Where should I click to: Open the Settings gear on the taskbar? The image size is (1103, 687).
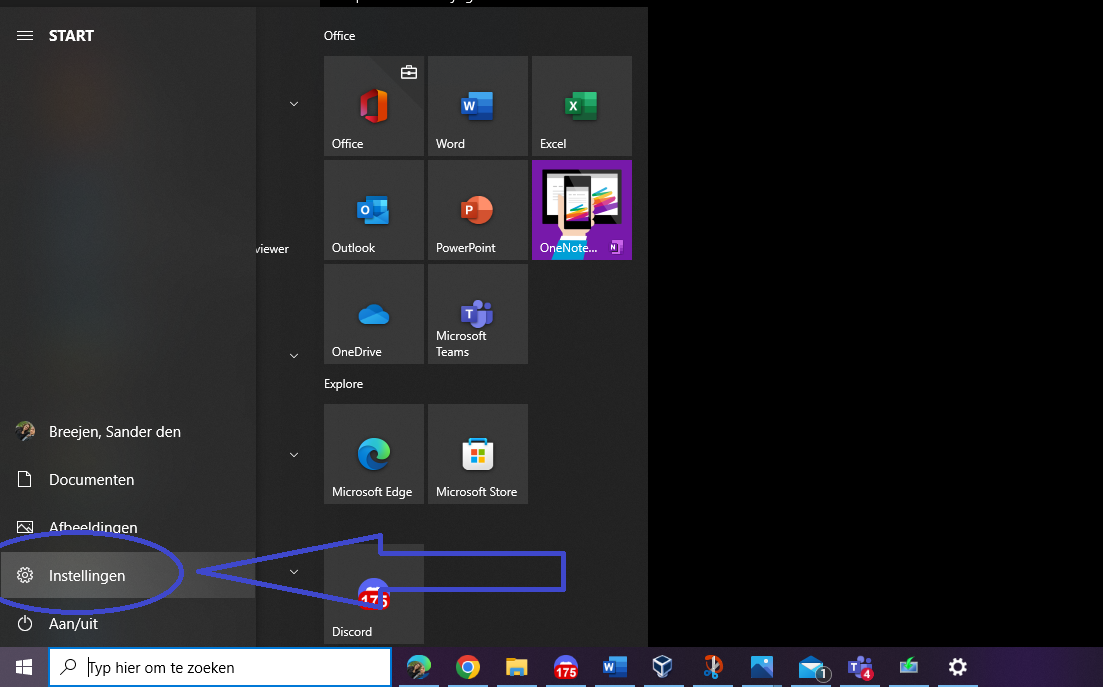[957, 667]
